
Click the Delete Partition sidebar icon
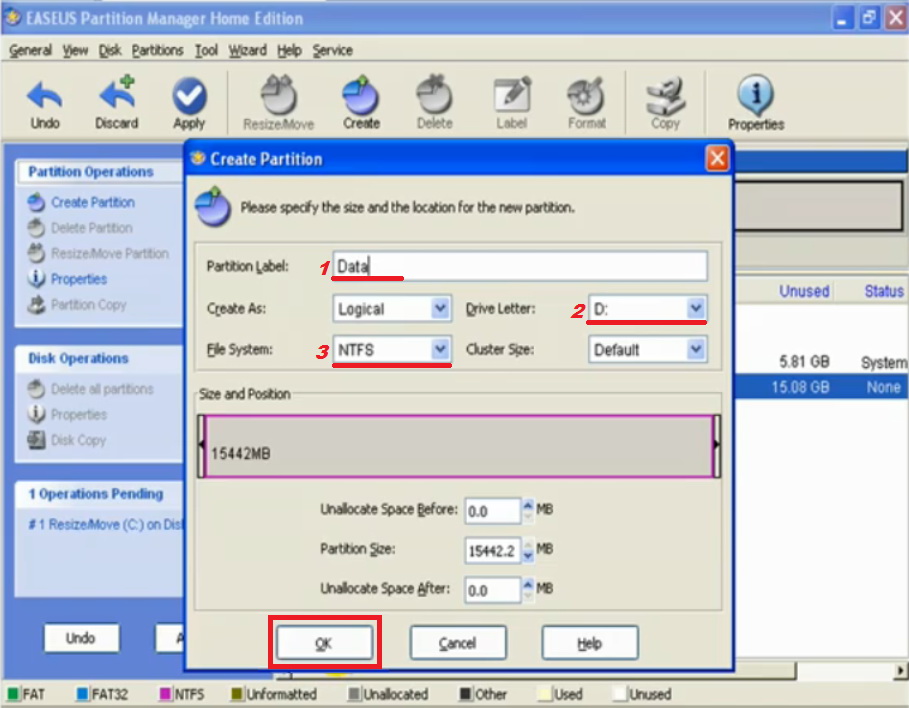(36, 228)
